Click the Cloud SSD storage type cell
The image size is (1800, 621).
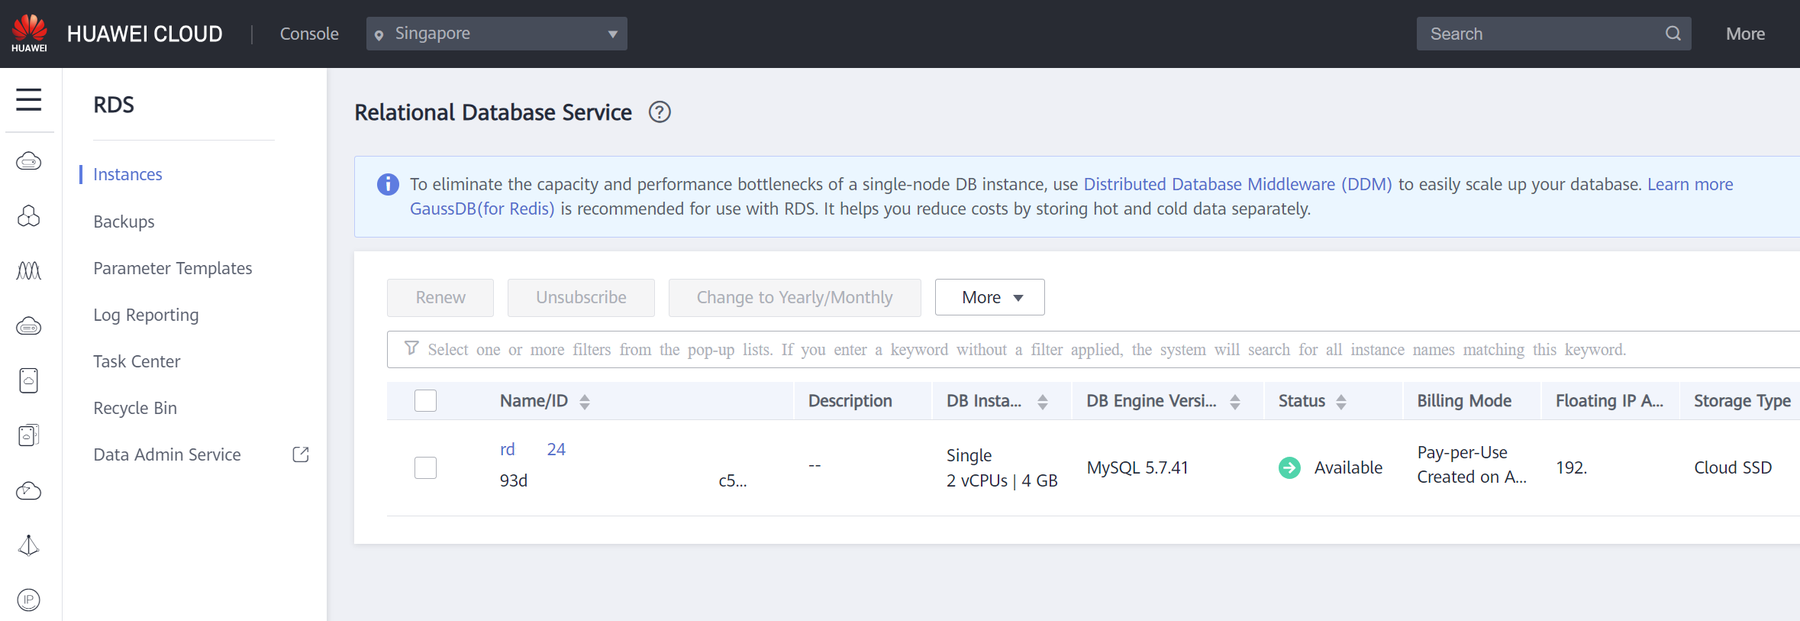click(x=1733, y=467)
